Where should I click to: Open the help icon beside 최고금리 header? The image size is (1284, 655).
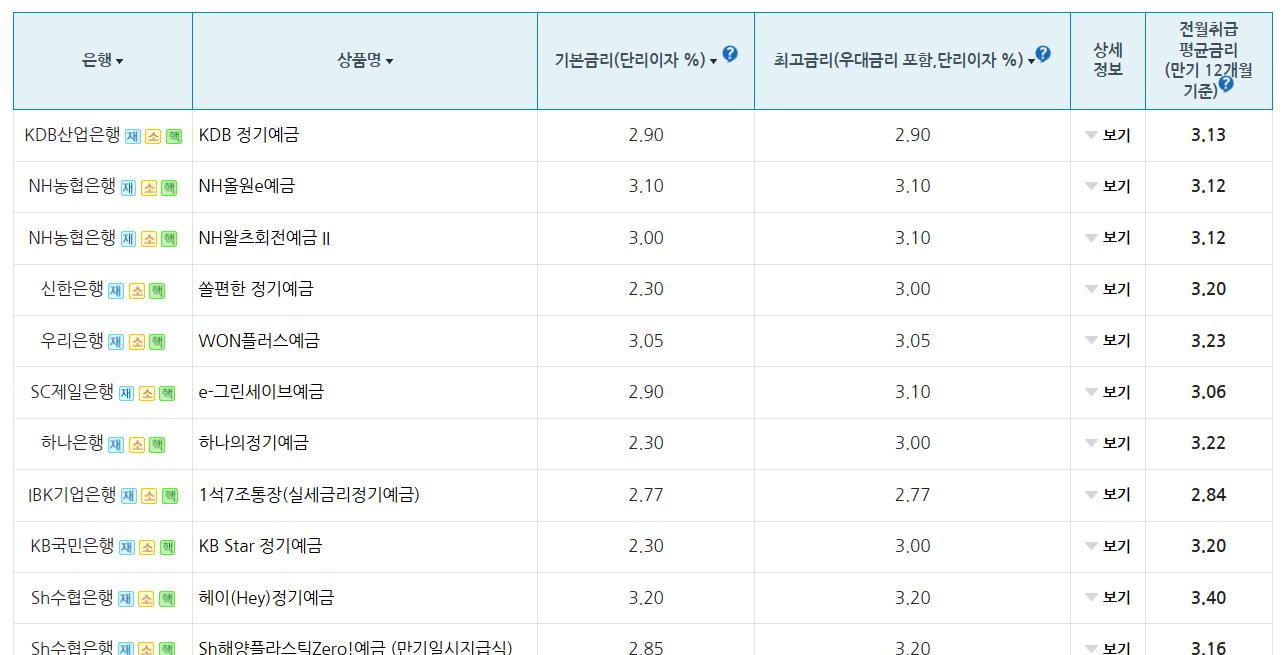coord(1043,54)
